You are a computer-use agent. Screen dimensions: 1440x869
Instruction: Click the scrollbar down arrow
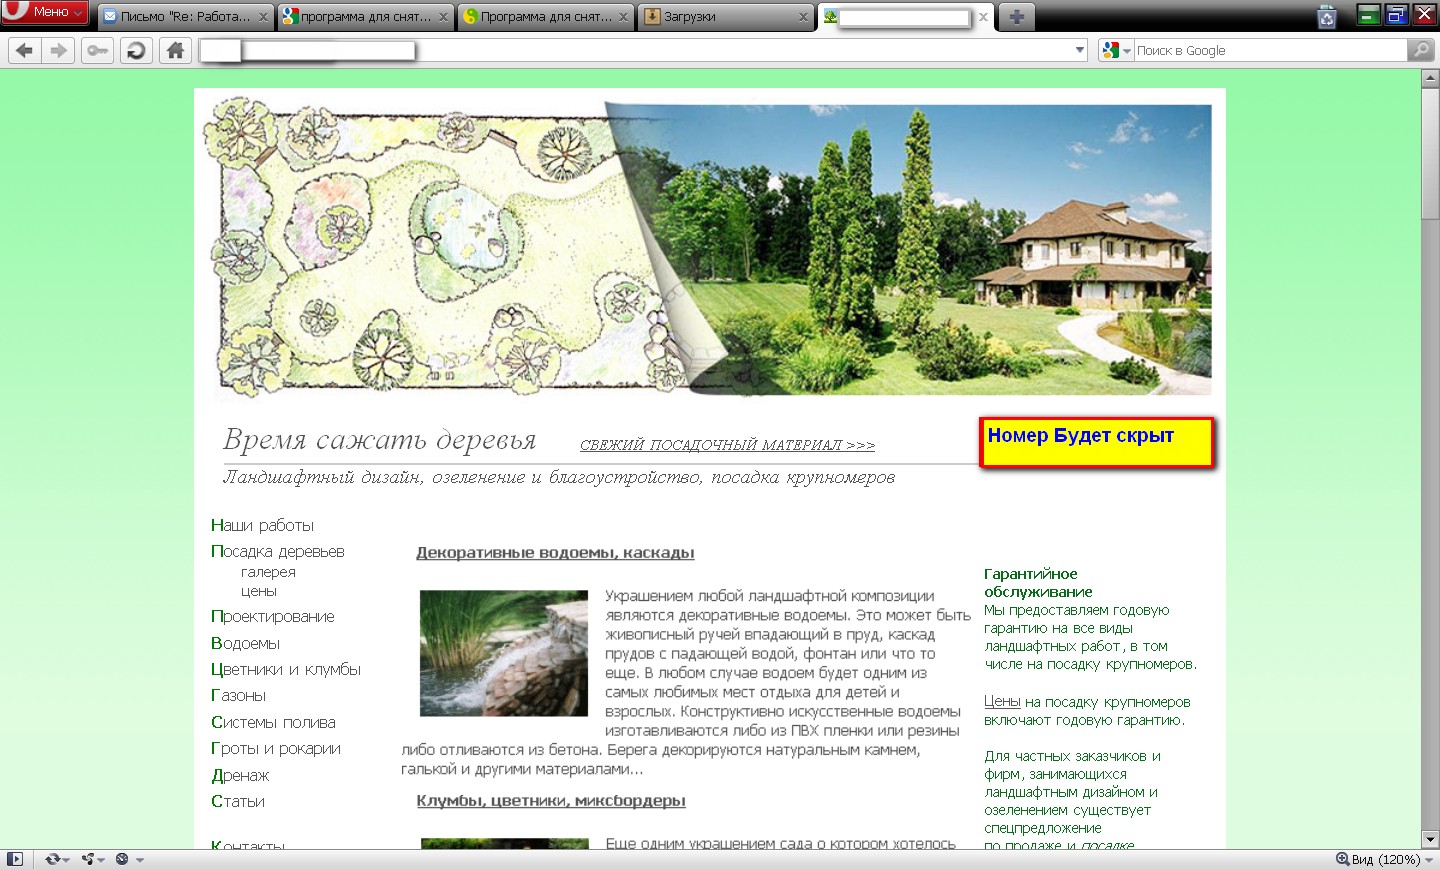tap(1430, 840)
